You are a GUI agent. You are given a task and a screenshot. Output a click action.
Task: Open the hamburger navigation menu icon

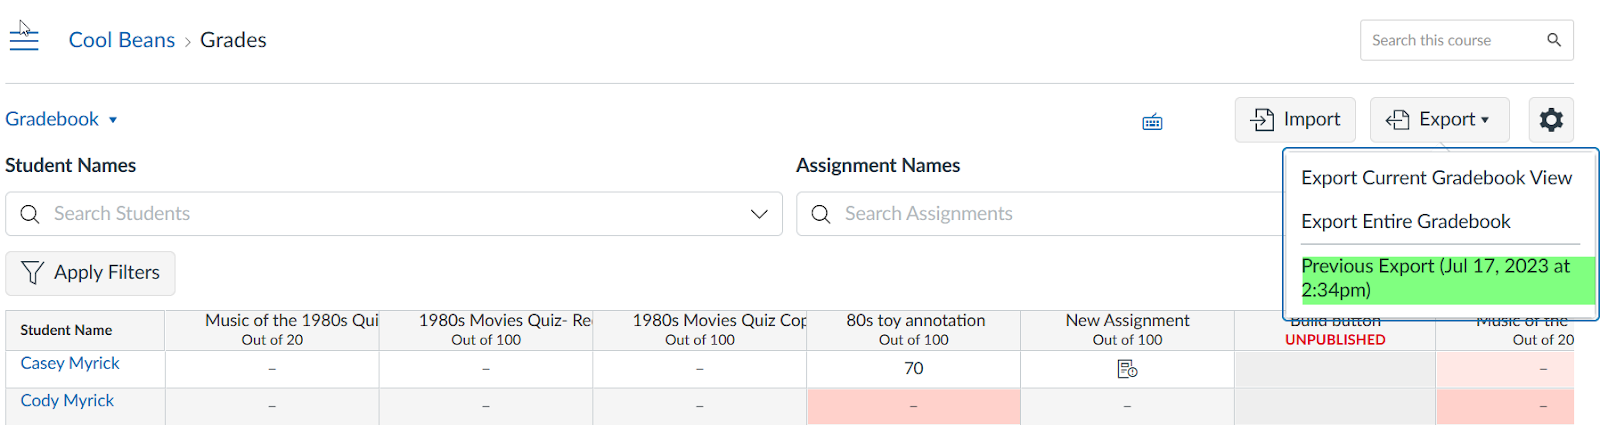point(24,40)
